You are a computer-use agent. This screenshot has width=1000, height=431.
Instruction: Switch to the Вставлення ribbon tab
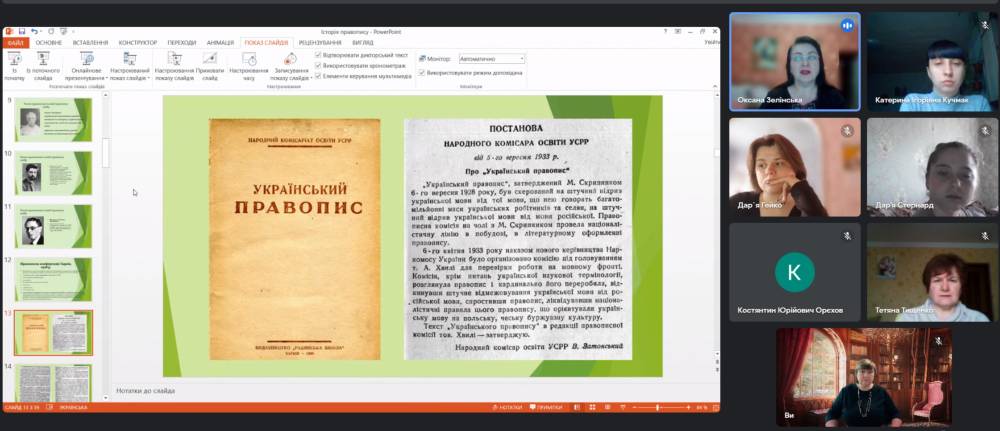tap(91, 43)
